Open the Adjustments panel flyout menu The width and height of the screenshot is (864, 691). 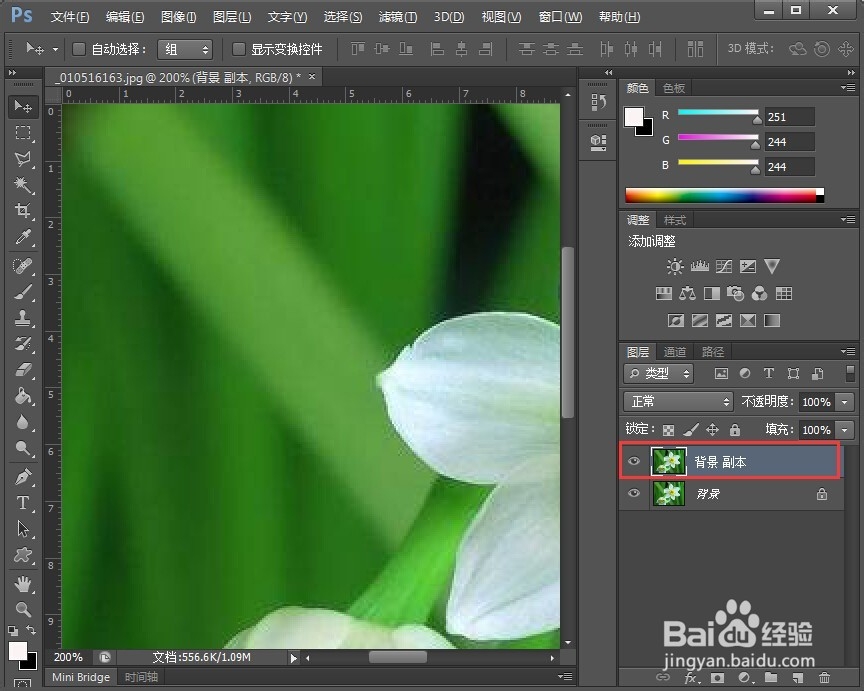848,219
